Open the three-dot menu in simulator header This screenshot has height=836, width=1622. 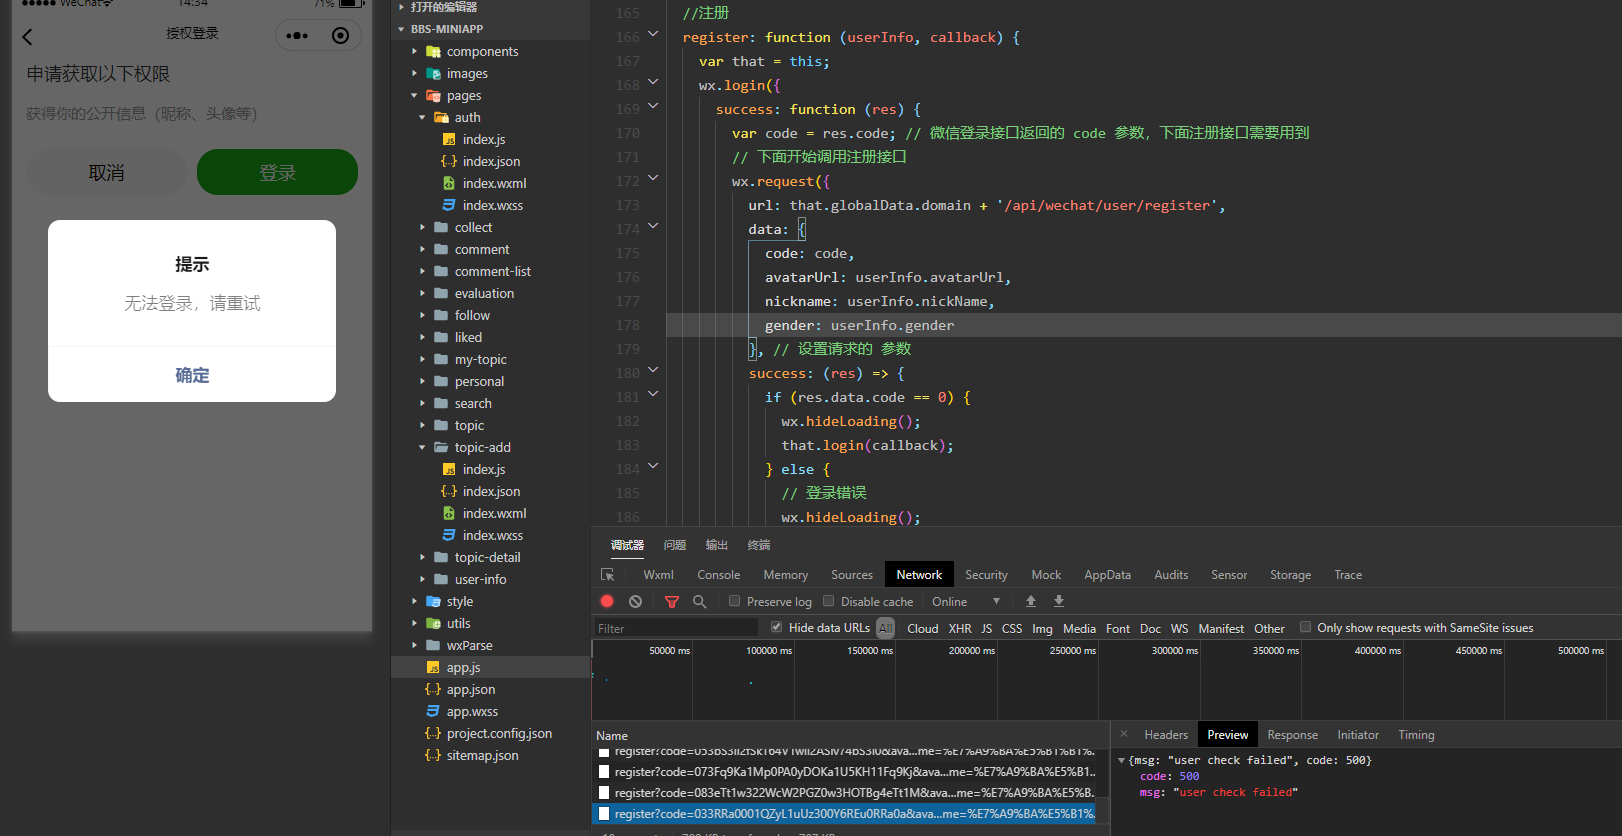(x=297, y=36)
